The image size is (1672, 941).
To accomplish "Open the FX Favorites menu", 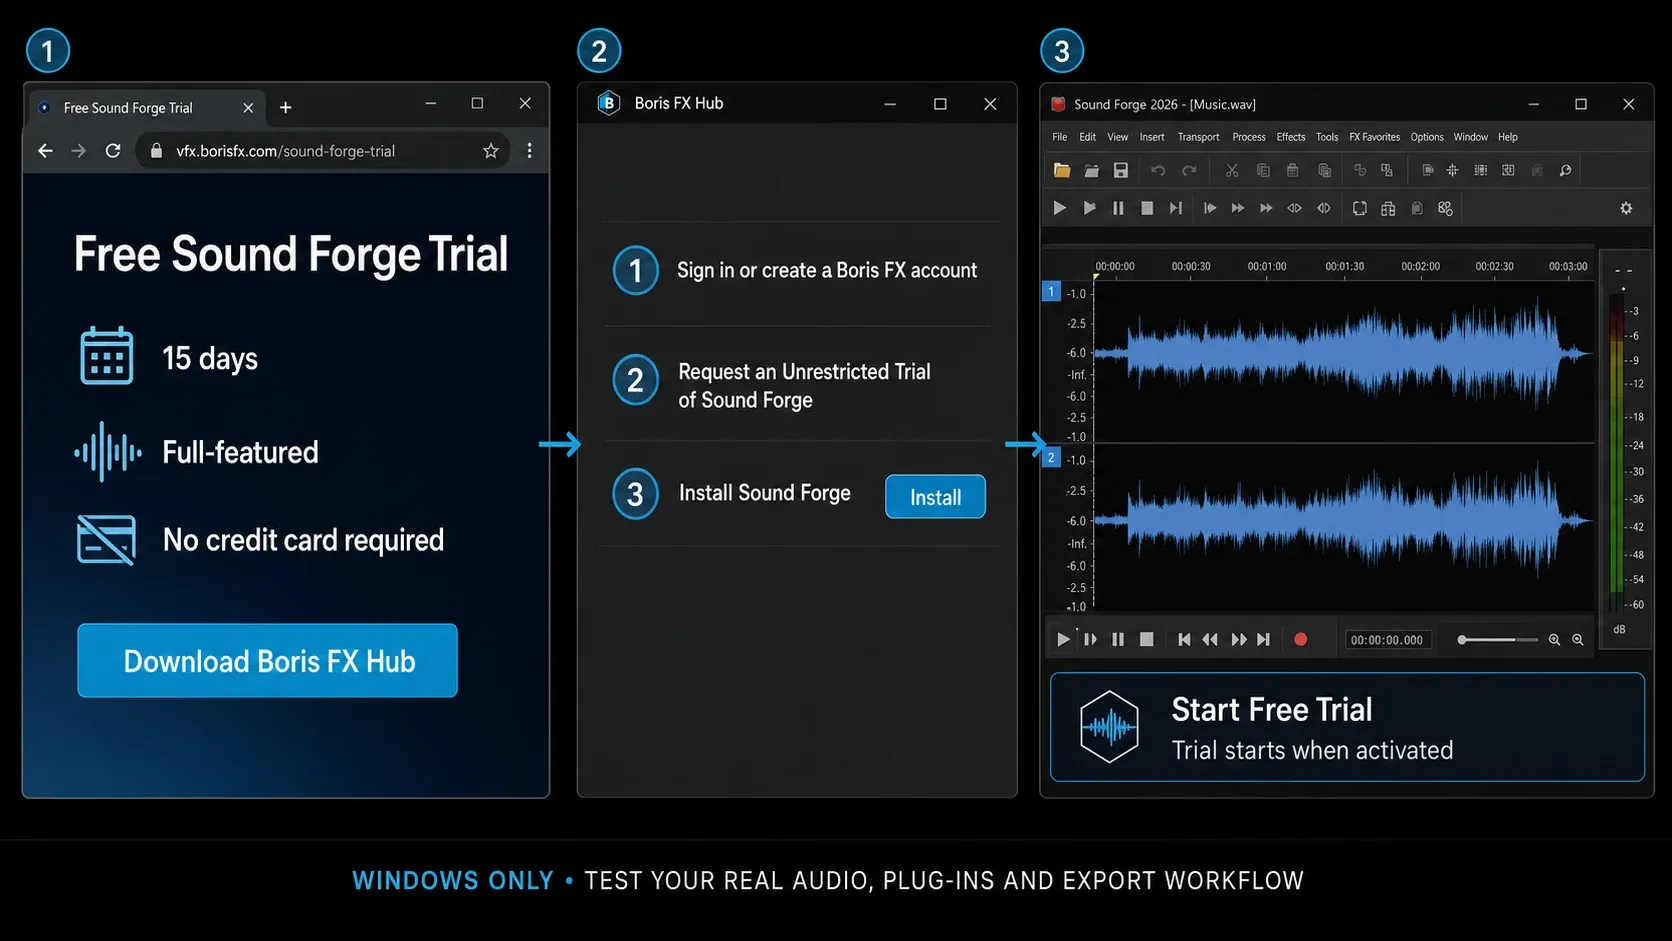I will point(1375,137).
